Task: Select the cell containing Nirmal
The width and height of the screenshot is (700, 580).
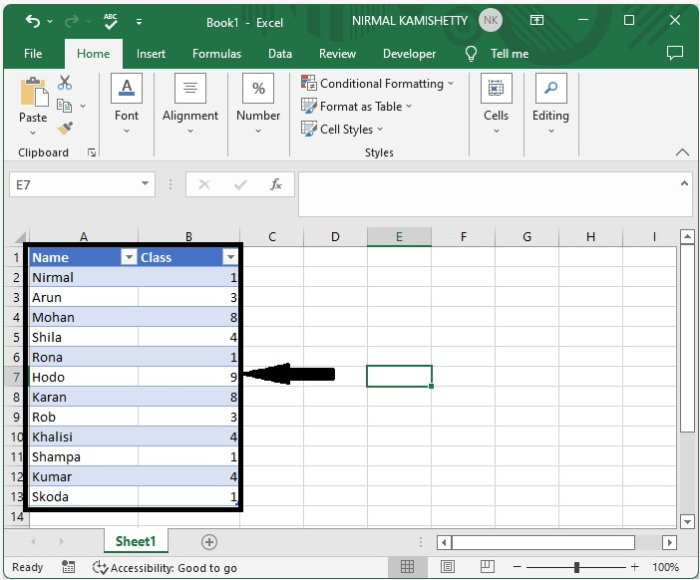Action: (83, 277)
